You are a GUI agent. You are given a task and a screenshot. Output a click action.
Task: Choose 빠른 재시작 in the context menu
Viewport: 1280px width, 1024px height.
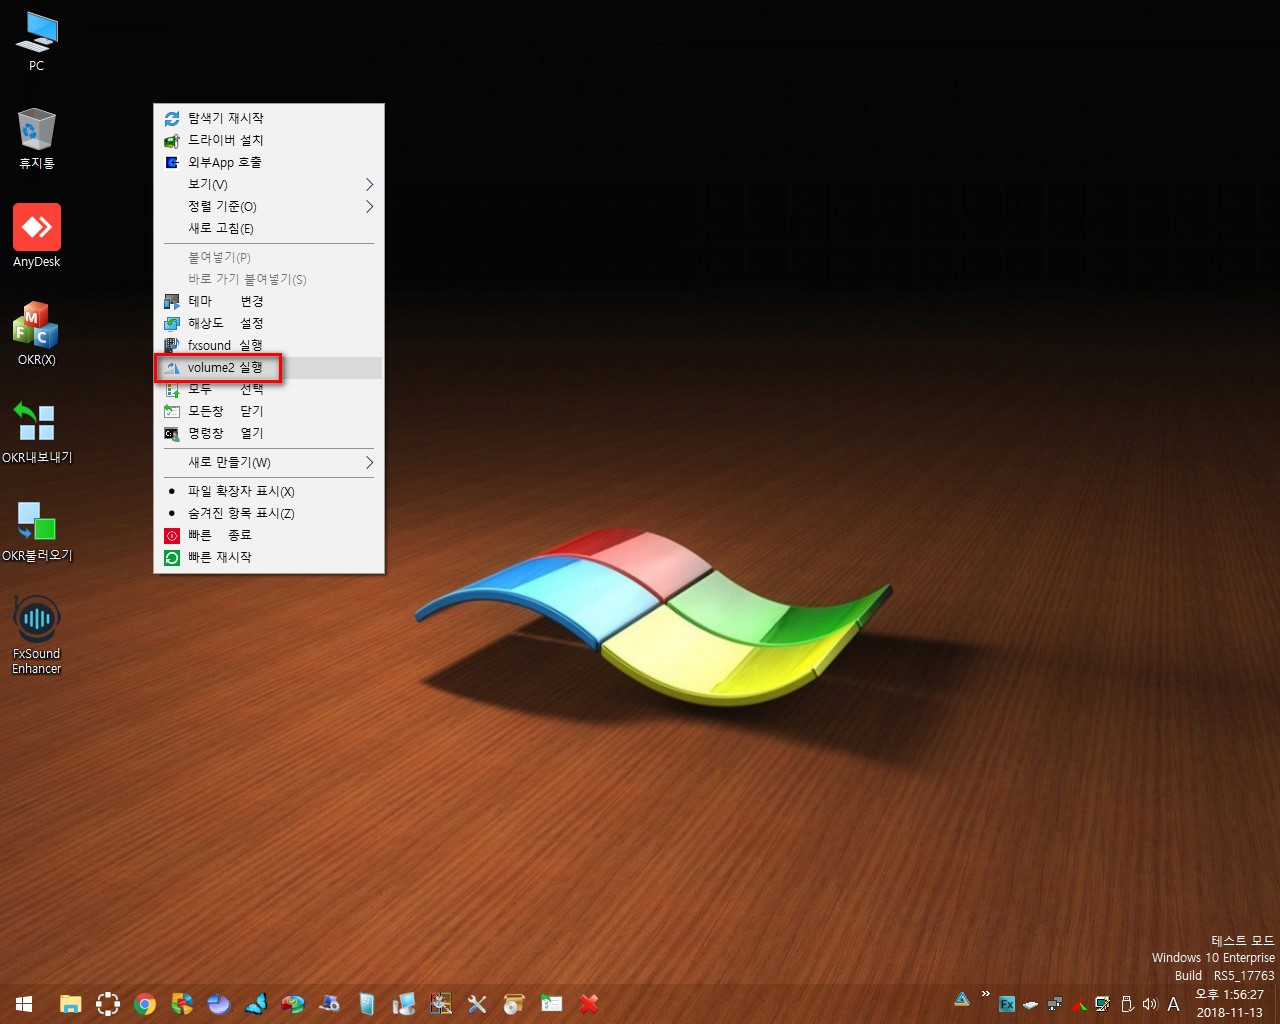coord(269,557)
